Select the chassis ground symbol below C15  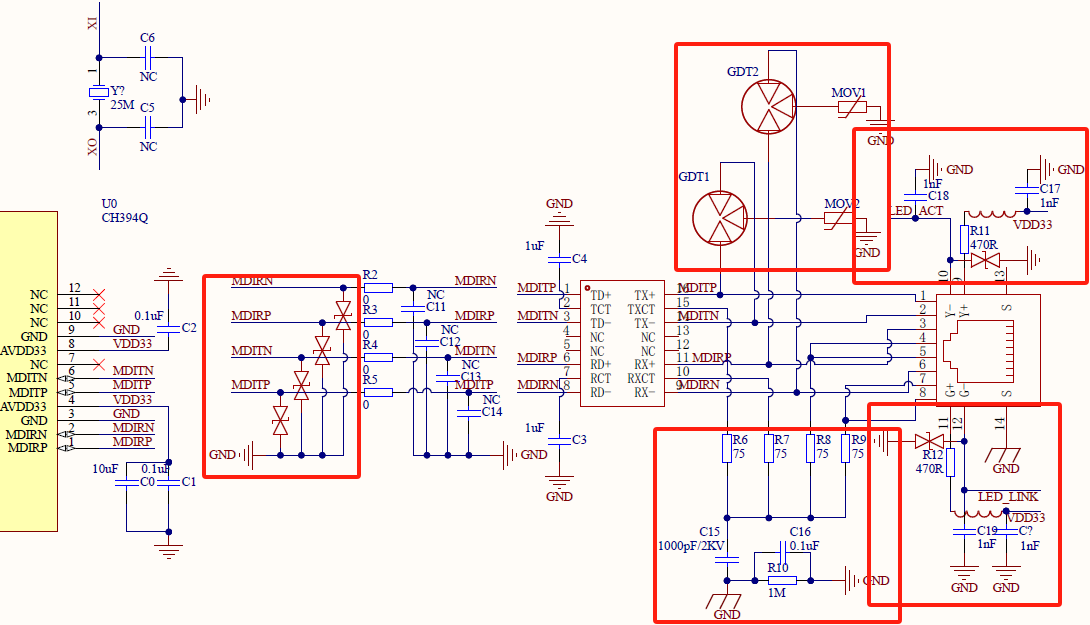(725, 603)
